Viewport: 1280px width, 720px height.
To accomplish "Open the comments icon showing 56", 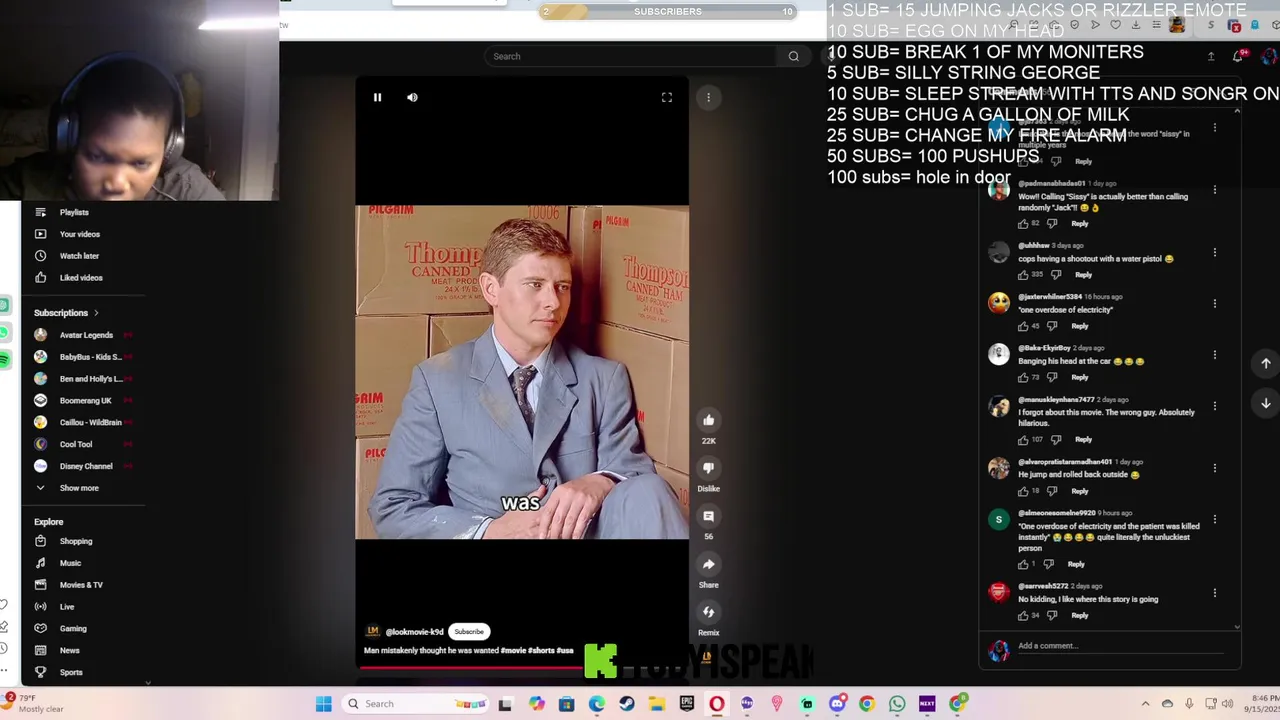I will (708, 516).
